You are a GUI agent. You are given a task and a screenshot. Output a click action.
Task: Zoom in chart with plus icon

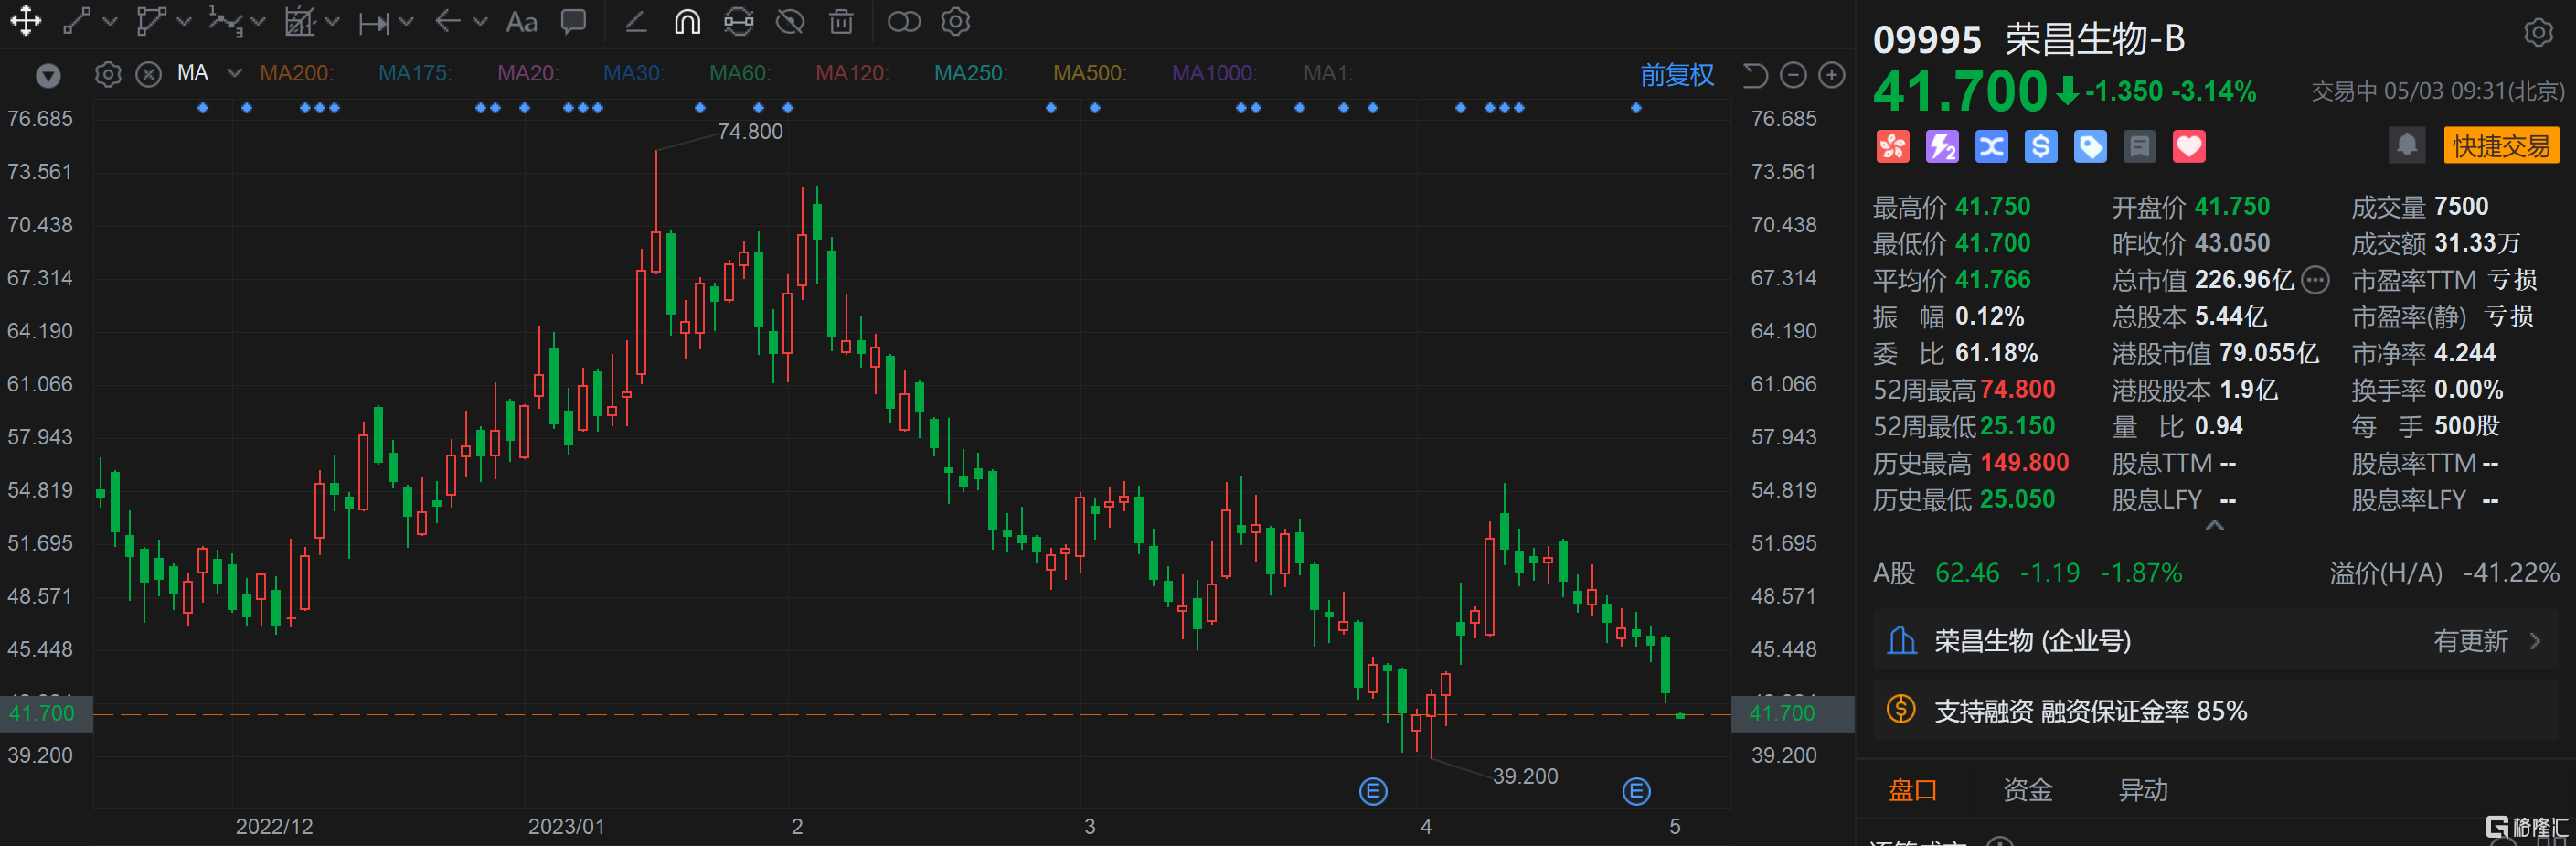tap(1832, 75)
